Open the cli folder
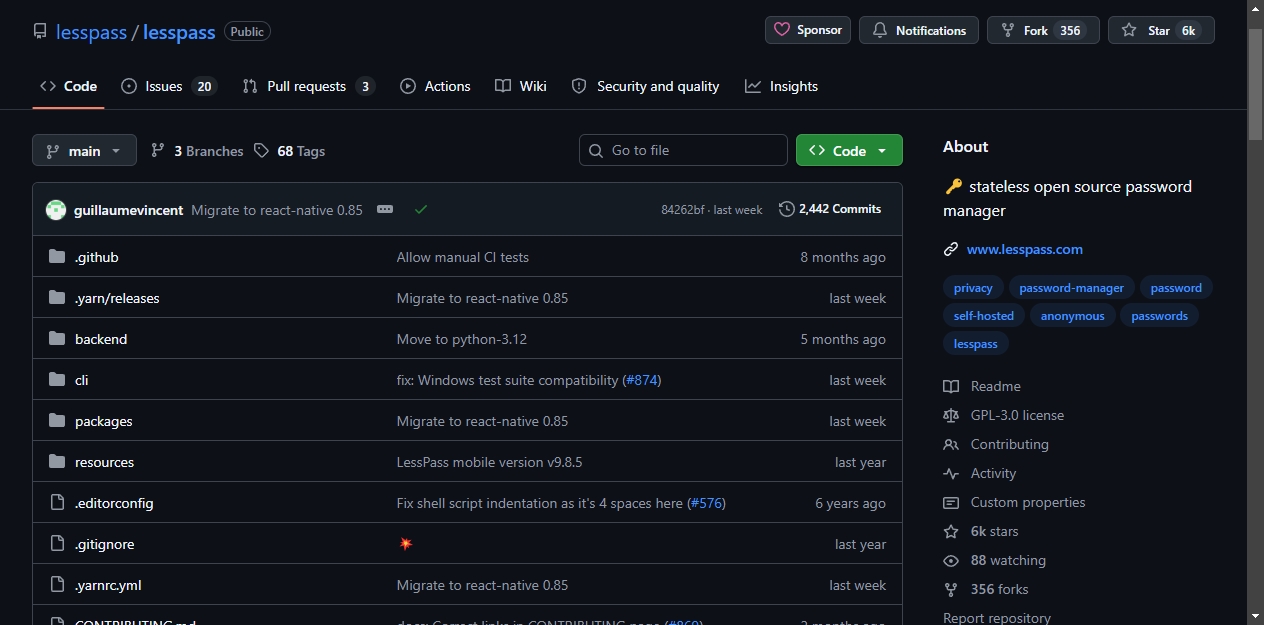This screenshot has height=625, width=1264. point(82,380)
